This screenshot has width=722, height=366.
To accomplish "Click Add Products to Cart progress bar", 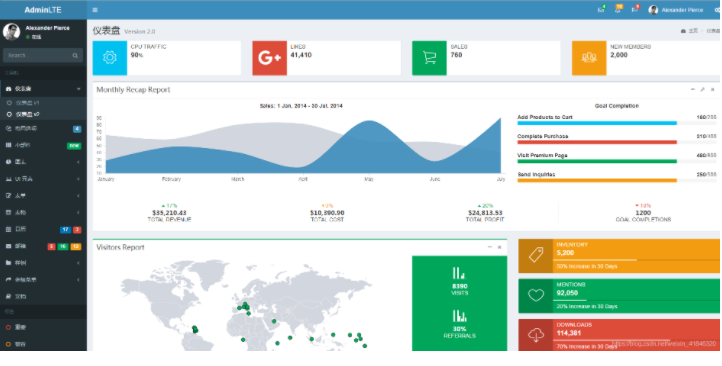I will [617, 123].
